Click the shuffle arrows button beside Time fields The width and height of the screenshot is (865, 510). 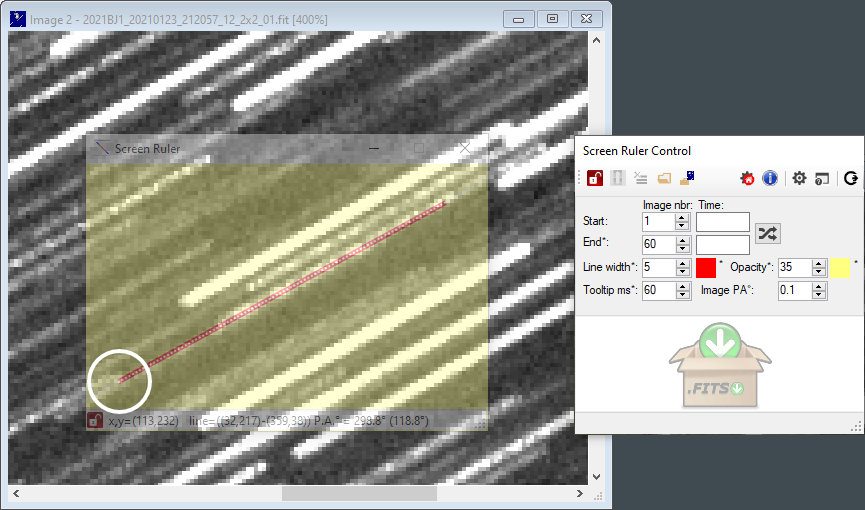click(x=768, y=233)
